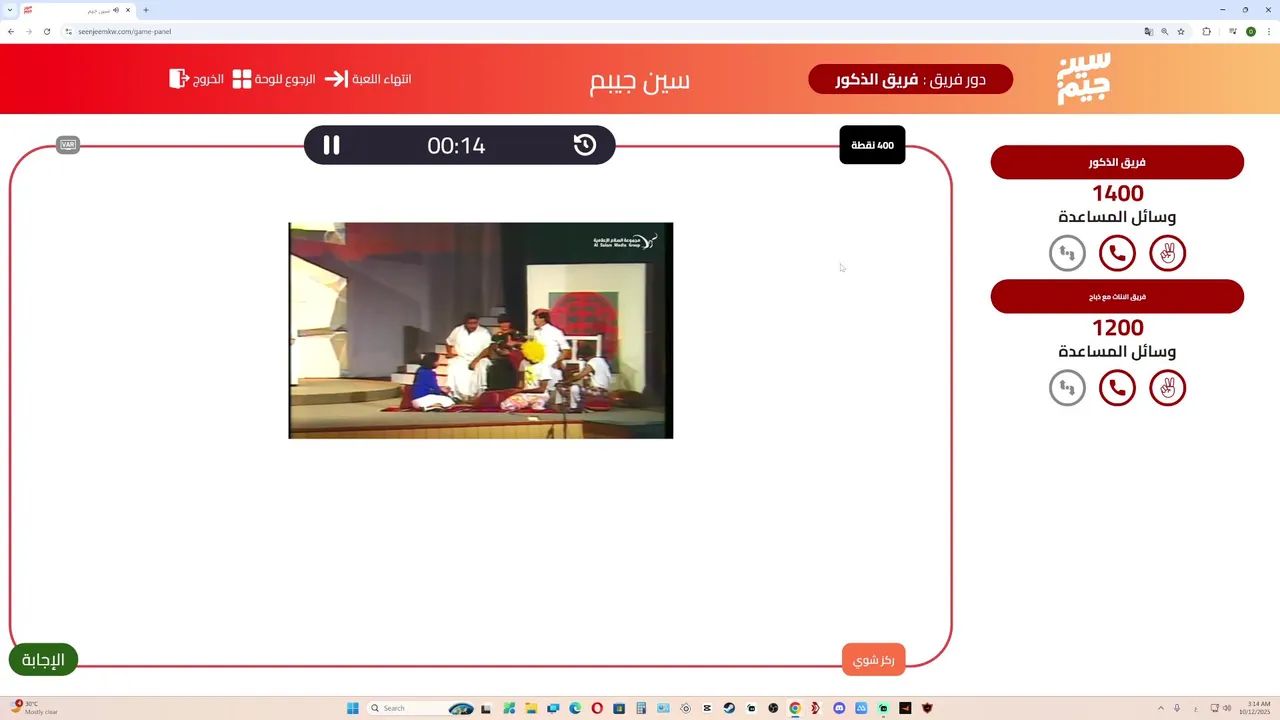Click the 1400 score value
Image resolution: width=1280 pixels, height=720 pixels.
tap(1117, 194)
